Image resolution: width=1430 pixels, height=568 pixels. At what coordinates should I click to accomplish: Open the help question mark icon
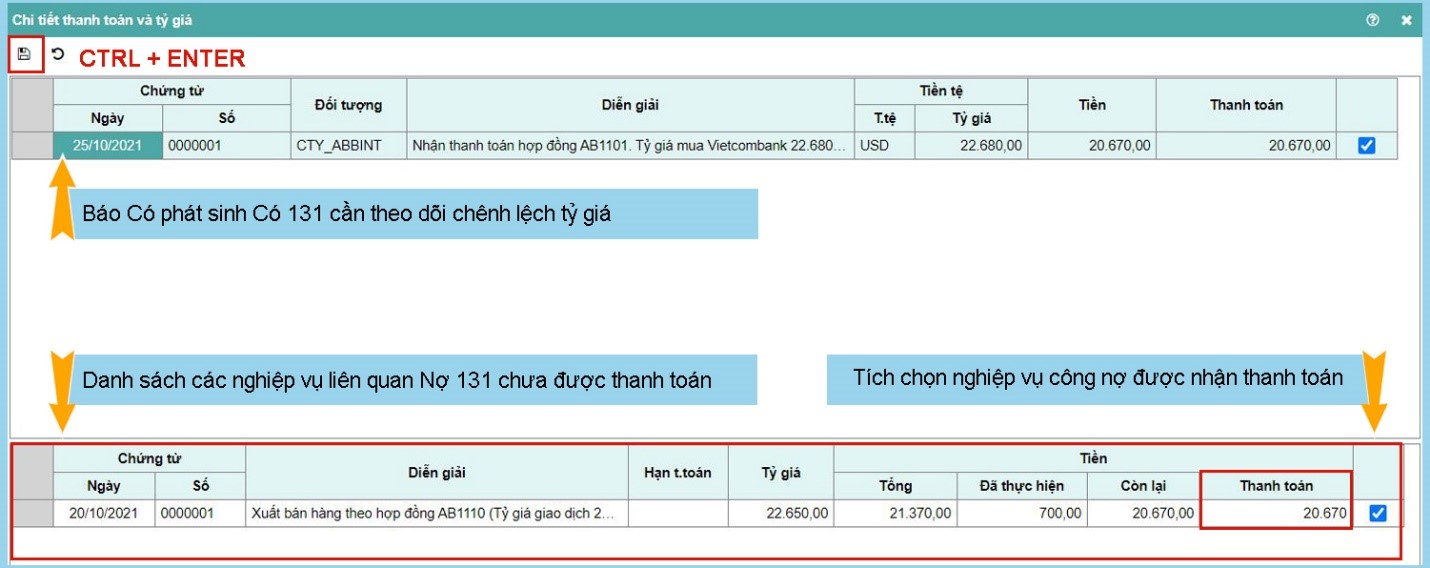(x=1373, y=20)
